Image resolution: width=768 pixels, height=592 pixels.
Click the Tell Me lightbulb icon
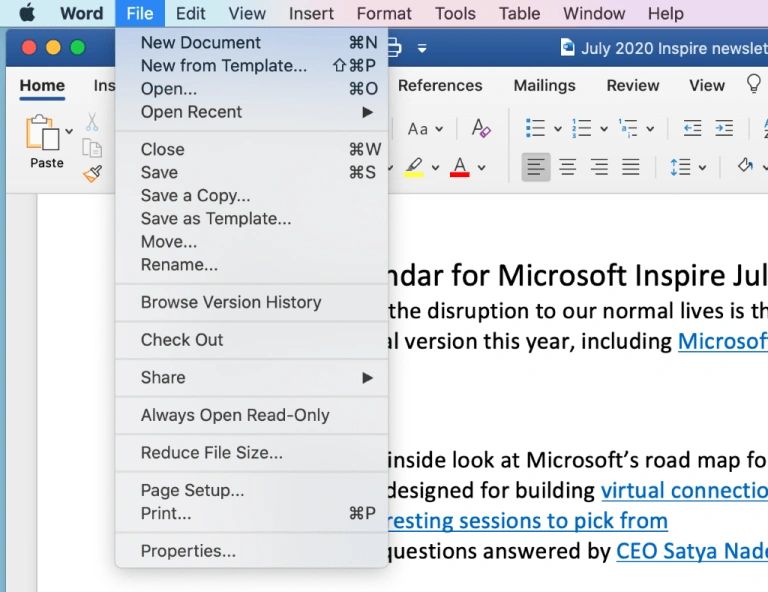tap(754, 85)
